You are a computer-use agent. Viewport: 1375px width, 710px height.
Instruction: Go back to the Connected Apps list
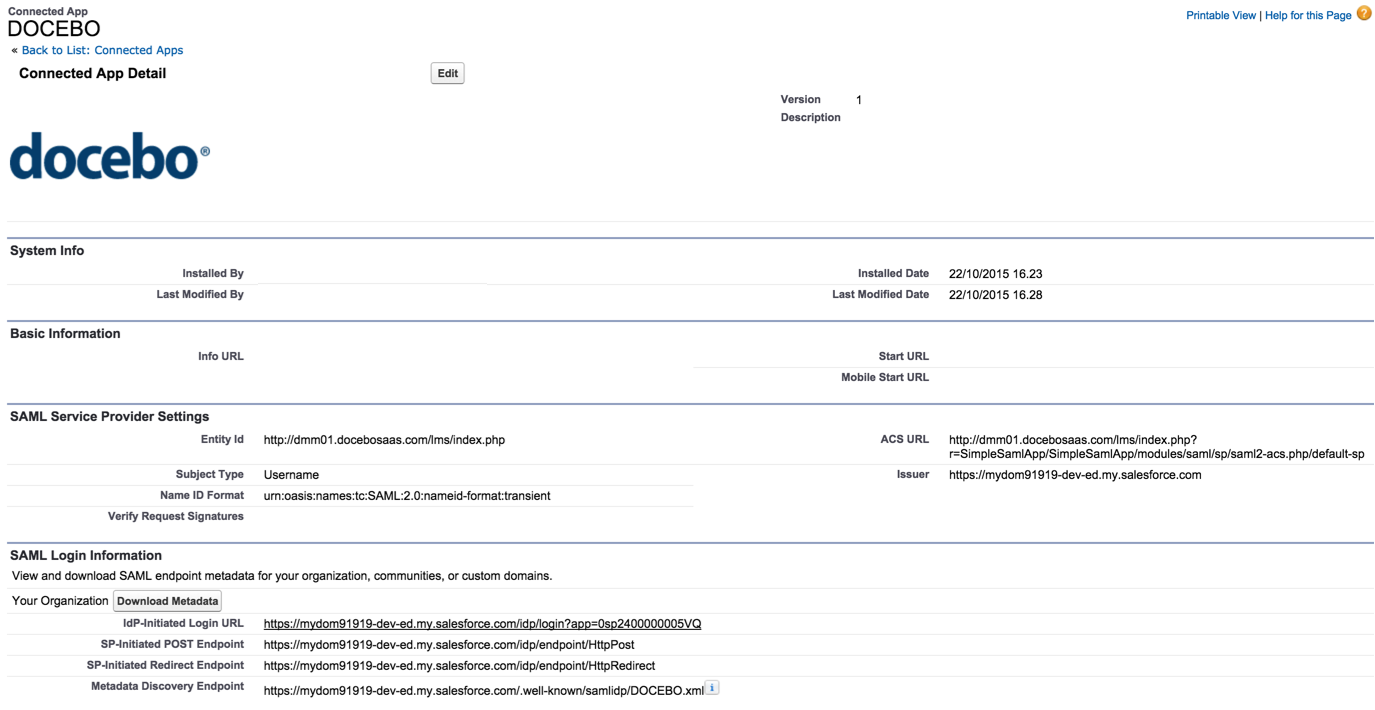pos(102,50)
